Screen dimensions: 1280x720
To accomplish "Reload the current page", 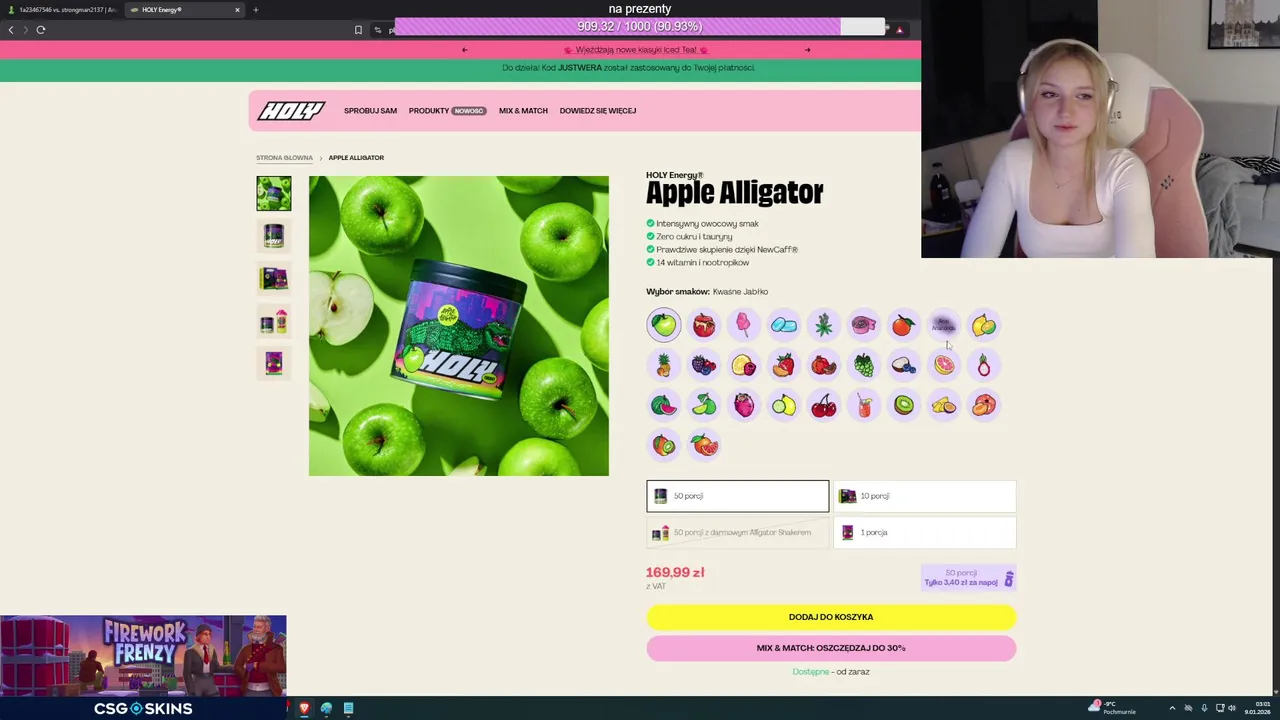I will [41, 30].
